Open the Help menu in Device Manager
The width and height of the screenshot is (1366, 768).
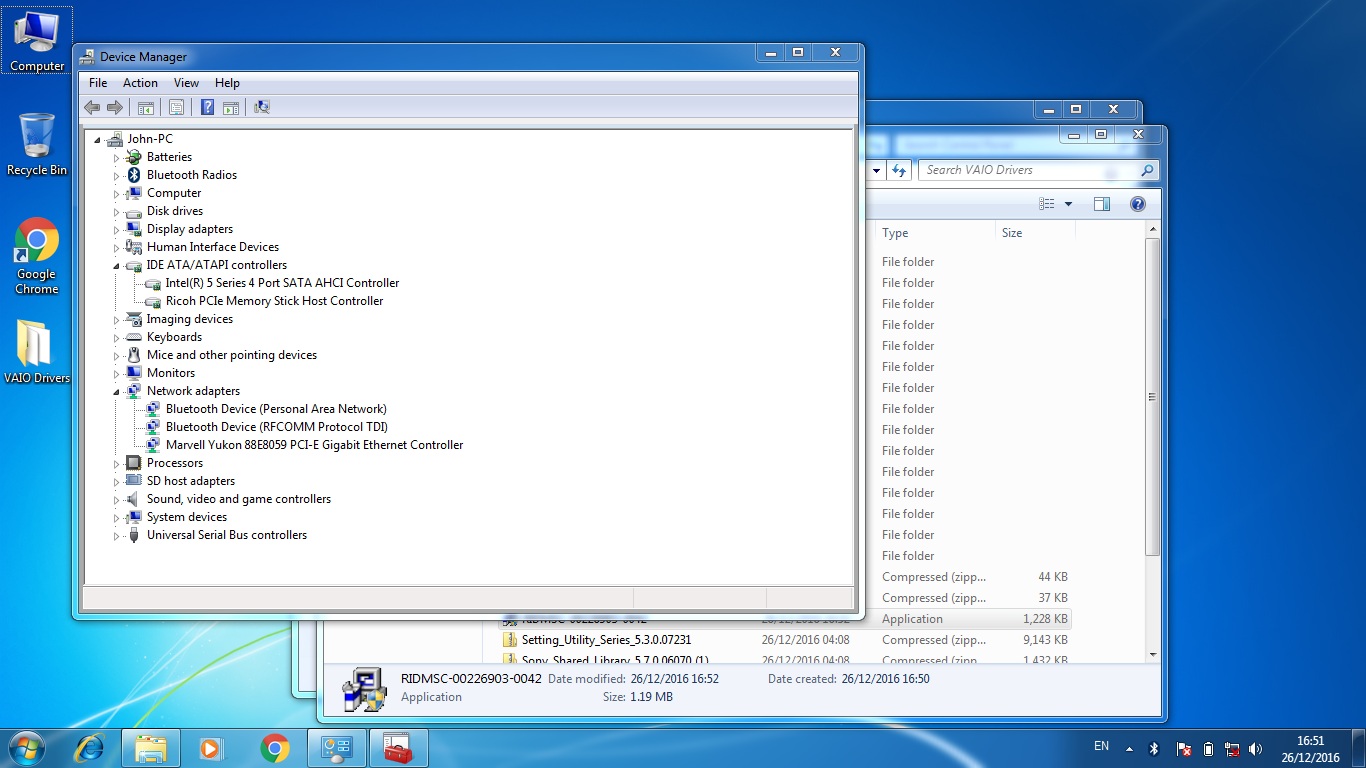(x=227, y=83)
